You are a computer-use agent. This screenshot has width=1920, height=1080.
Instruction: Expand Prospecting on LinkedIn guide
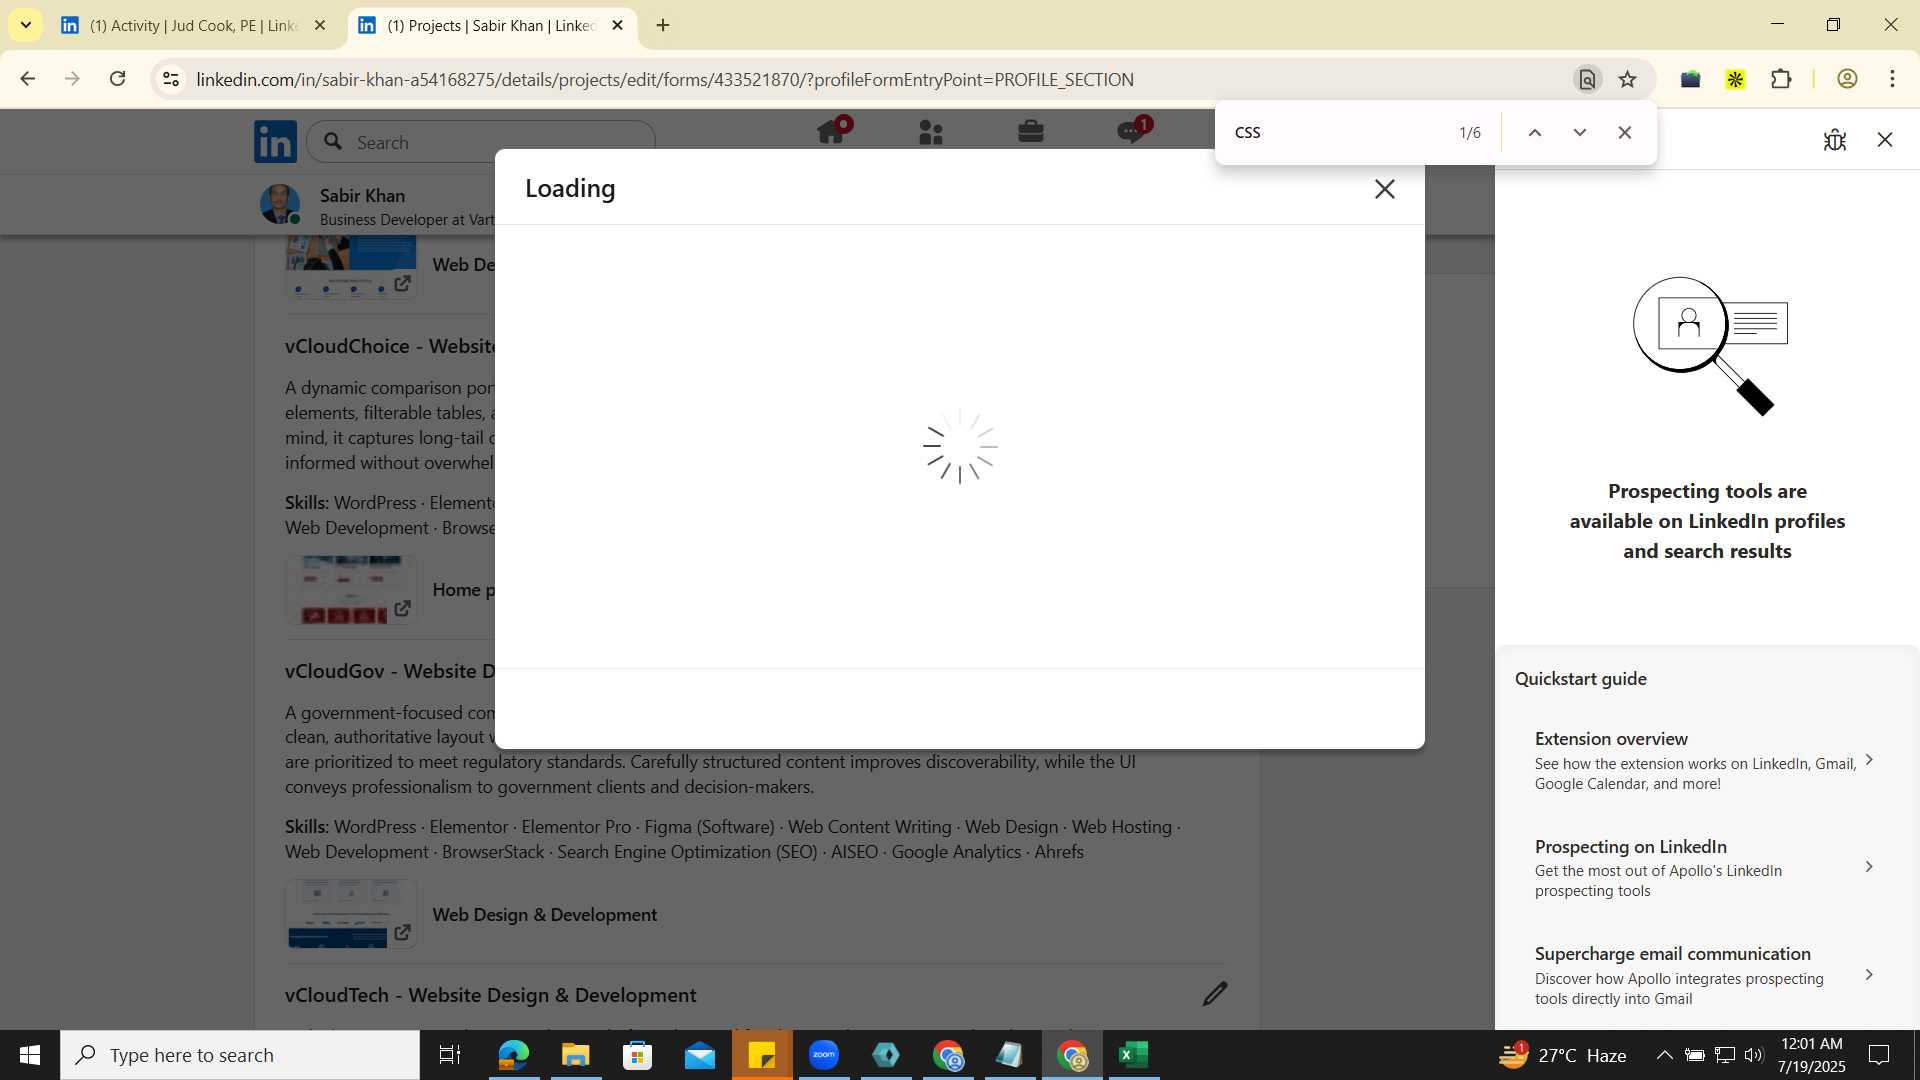coord(1705,867)
